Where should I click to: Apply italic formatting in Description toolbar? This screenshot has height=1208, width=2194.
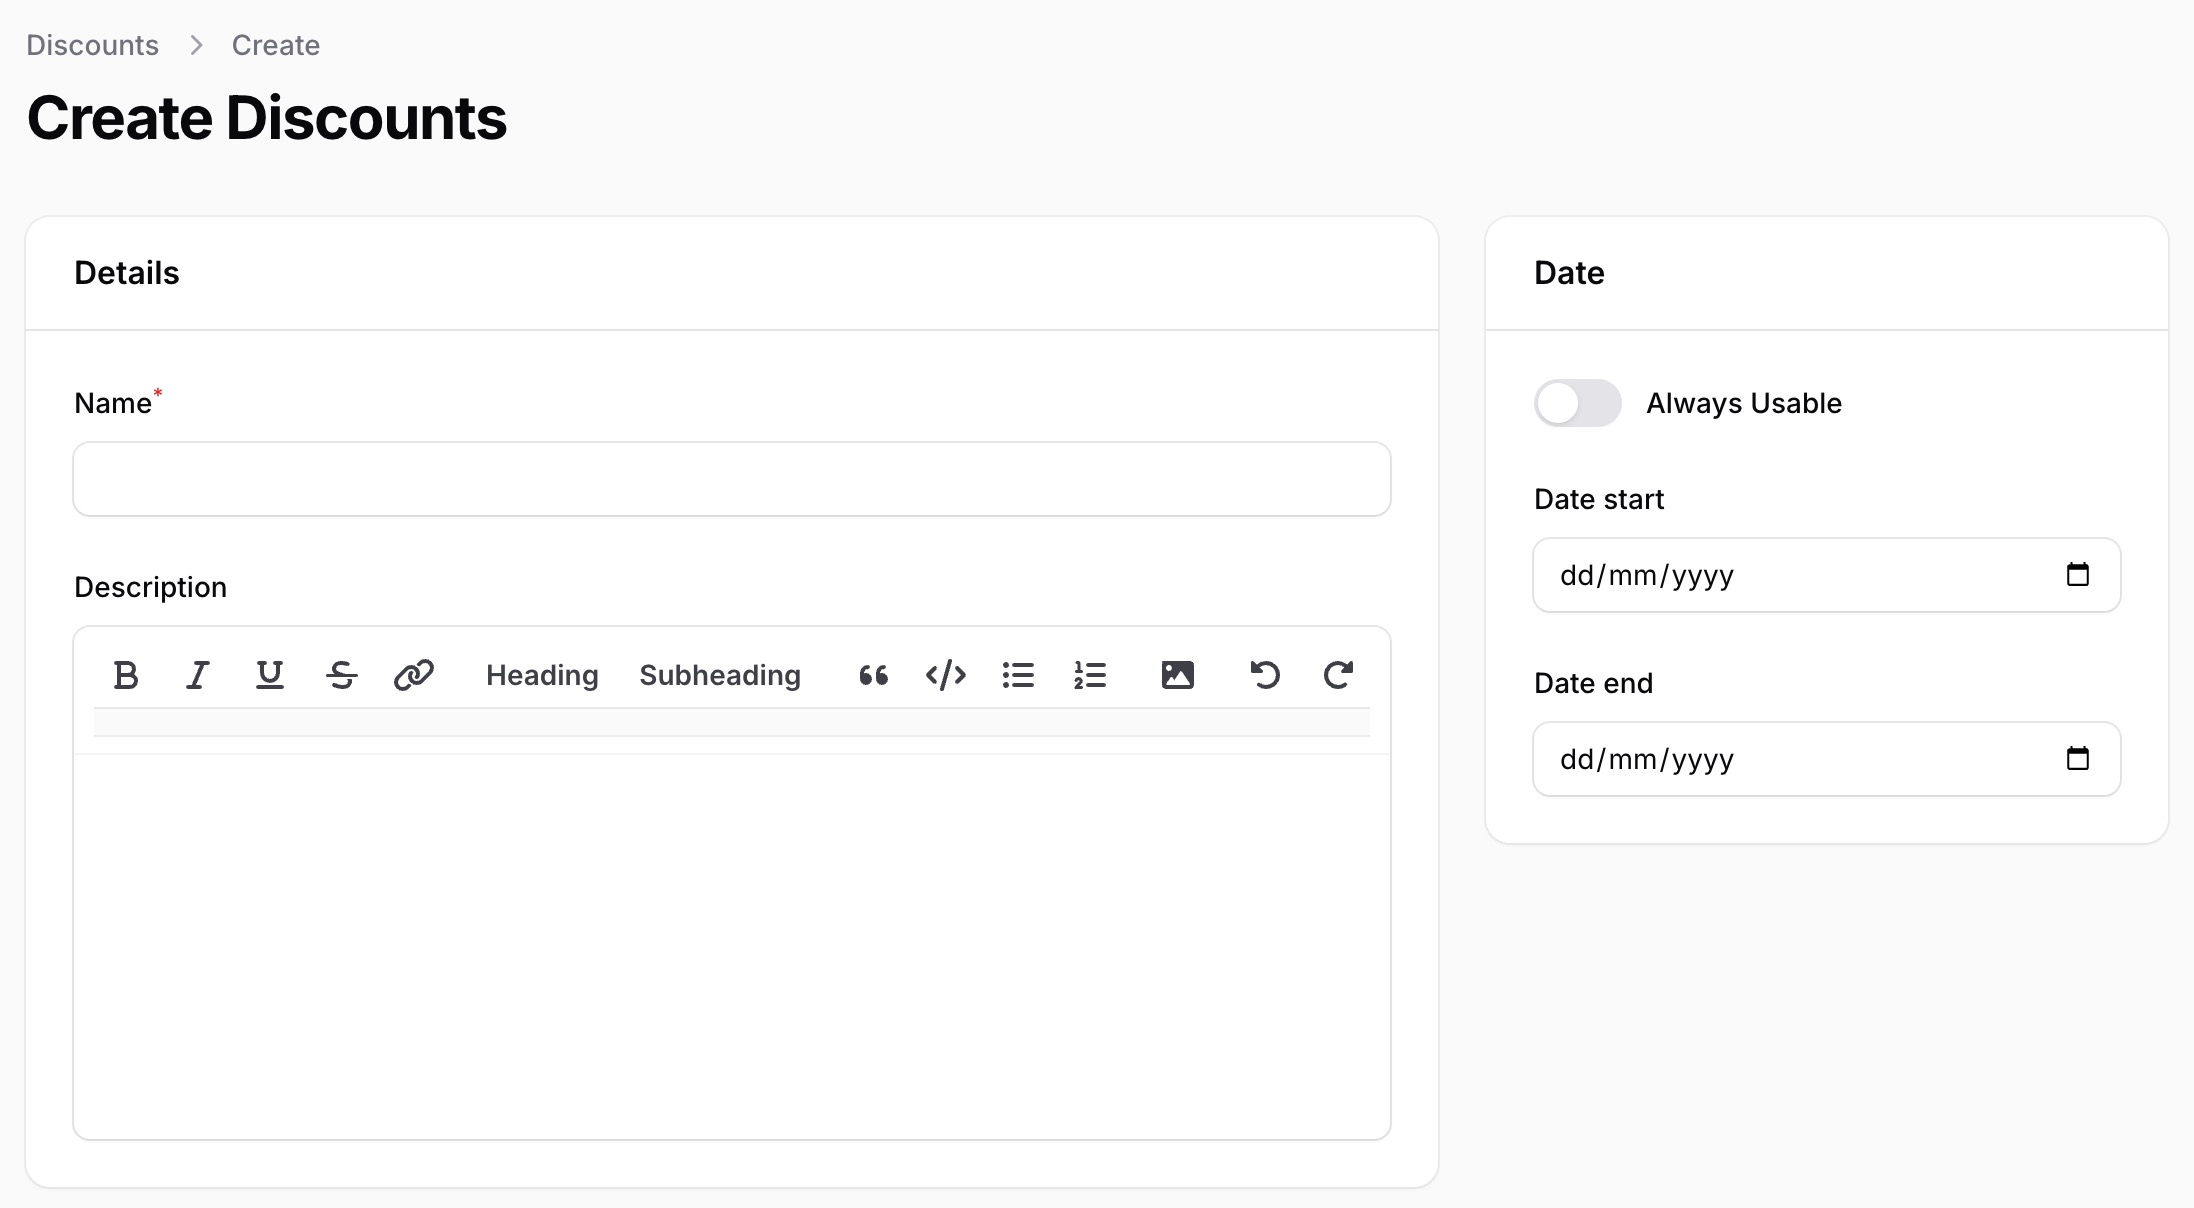(x=198, y=676)
